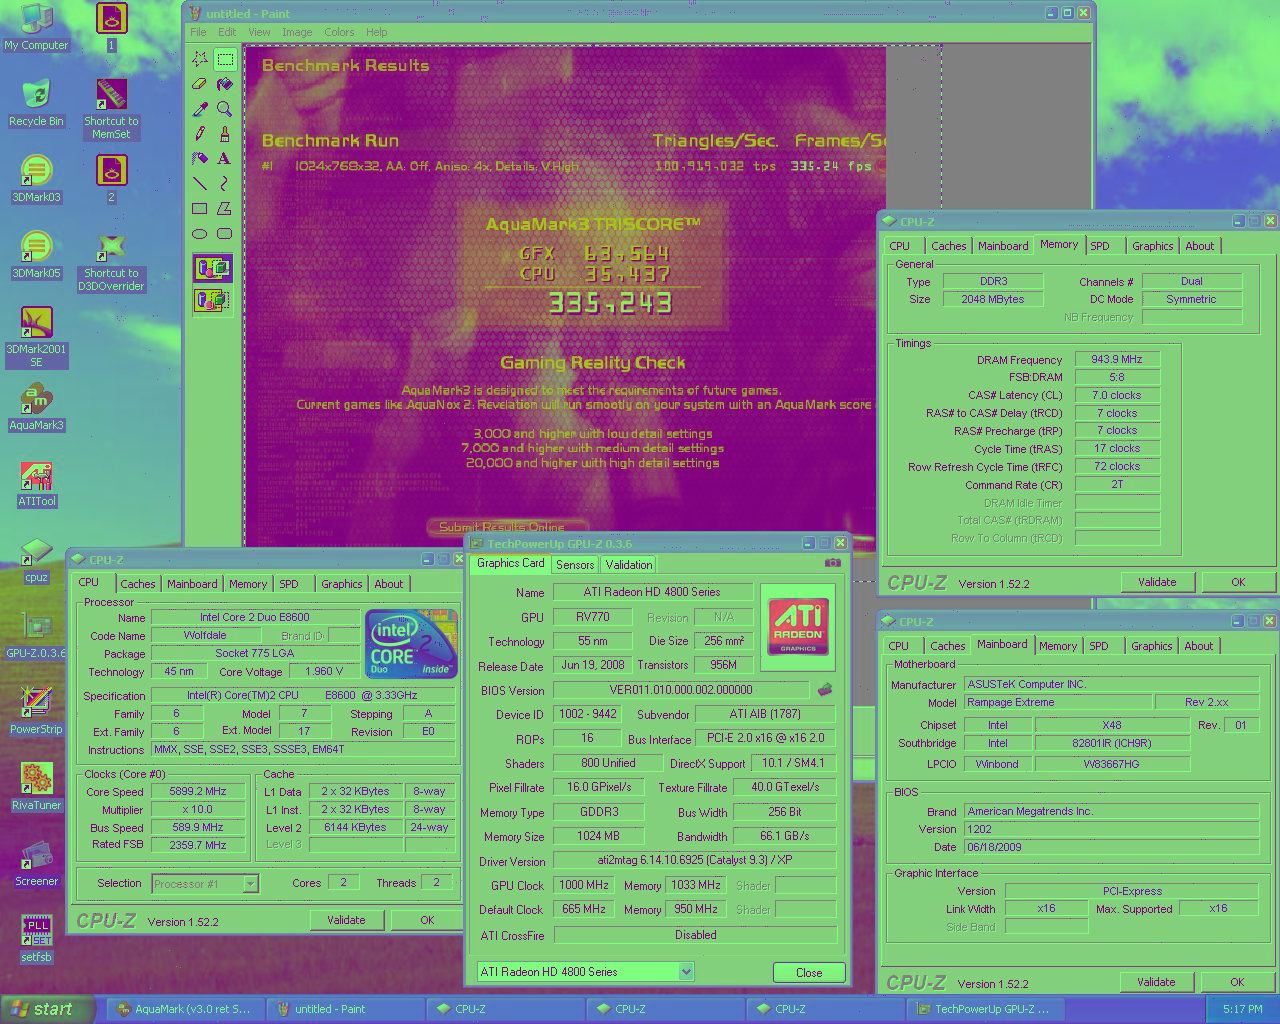Switch to the Sensors tab in GPU-Z
The width and height of the screenshot is (1280, 1024).
tap(575, 565)
